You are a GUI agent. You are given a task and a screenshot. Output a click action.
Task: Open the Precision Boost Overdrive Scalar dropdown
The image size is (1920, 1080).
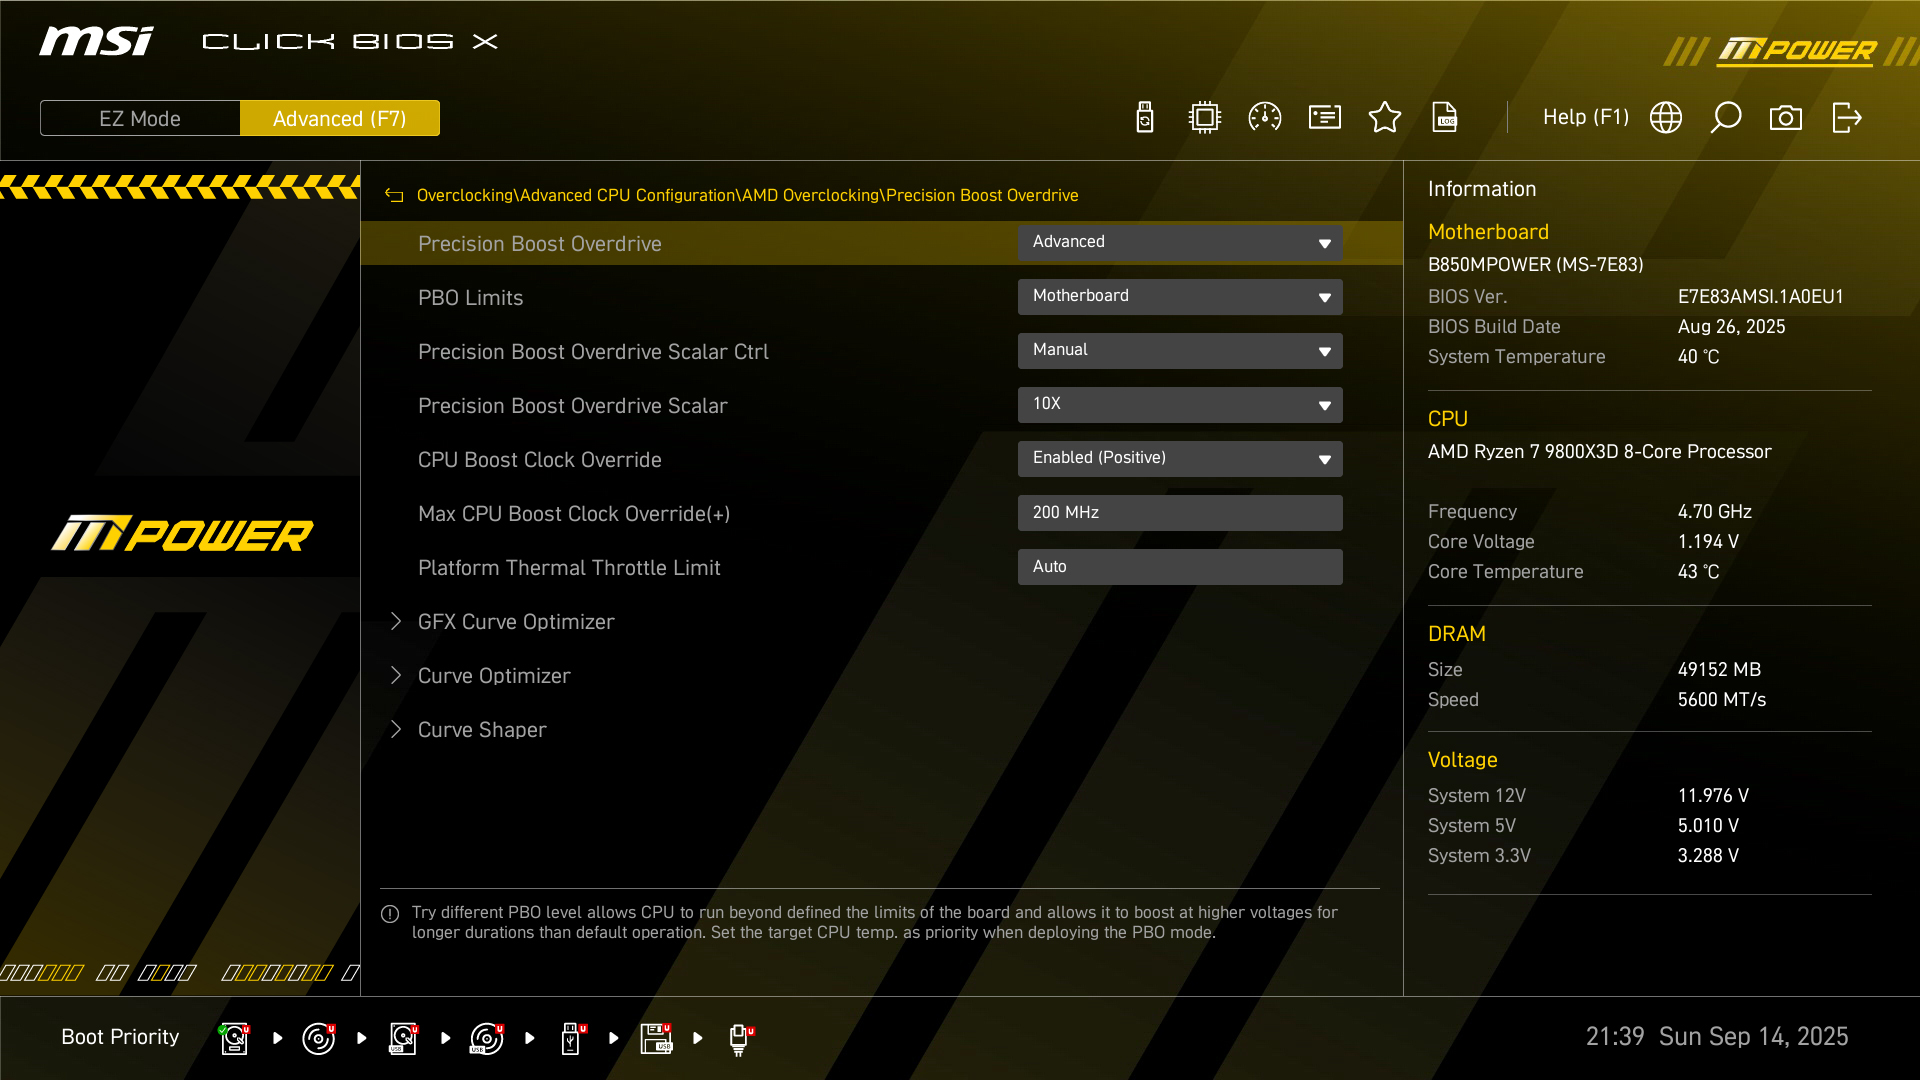tap(1180, 405)
